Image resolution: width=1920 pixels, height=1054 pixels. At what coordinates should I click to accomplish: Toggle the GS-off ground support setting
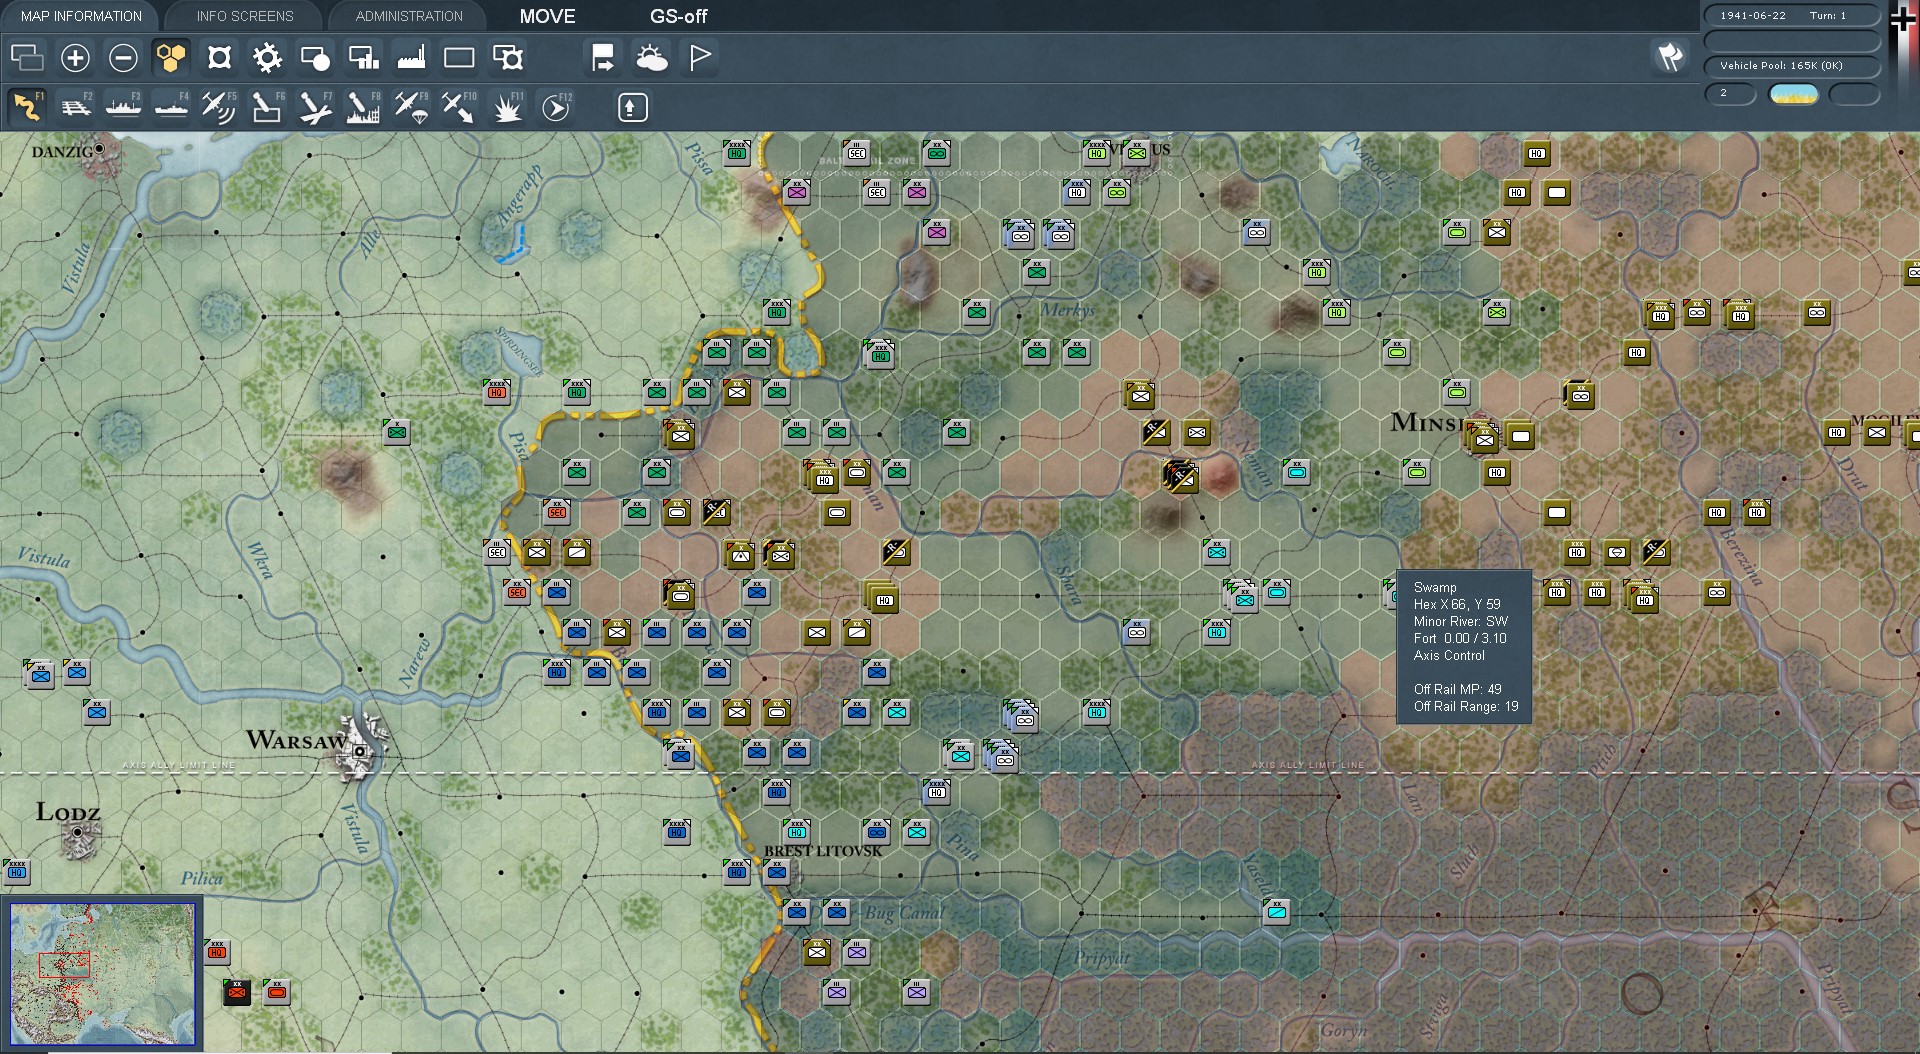pos(678,16)
